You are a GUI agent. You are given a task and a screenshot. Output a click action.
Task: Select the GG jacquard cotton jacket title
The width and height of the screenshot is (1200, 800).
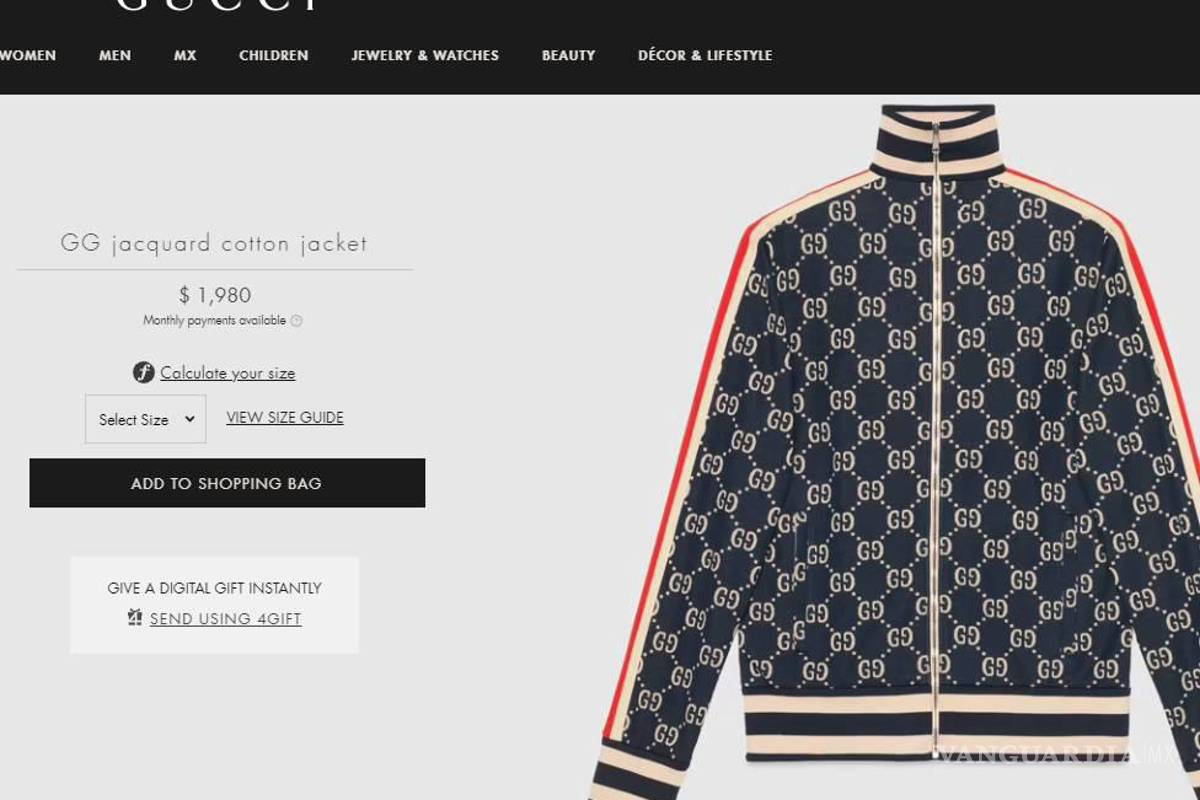pos(213,243)
